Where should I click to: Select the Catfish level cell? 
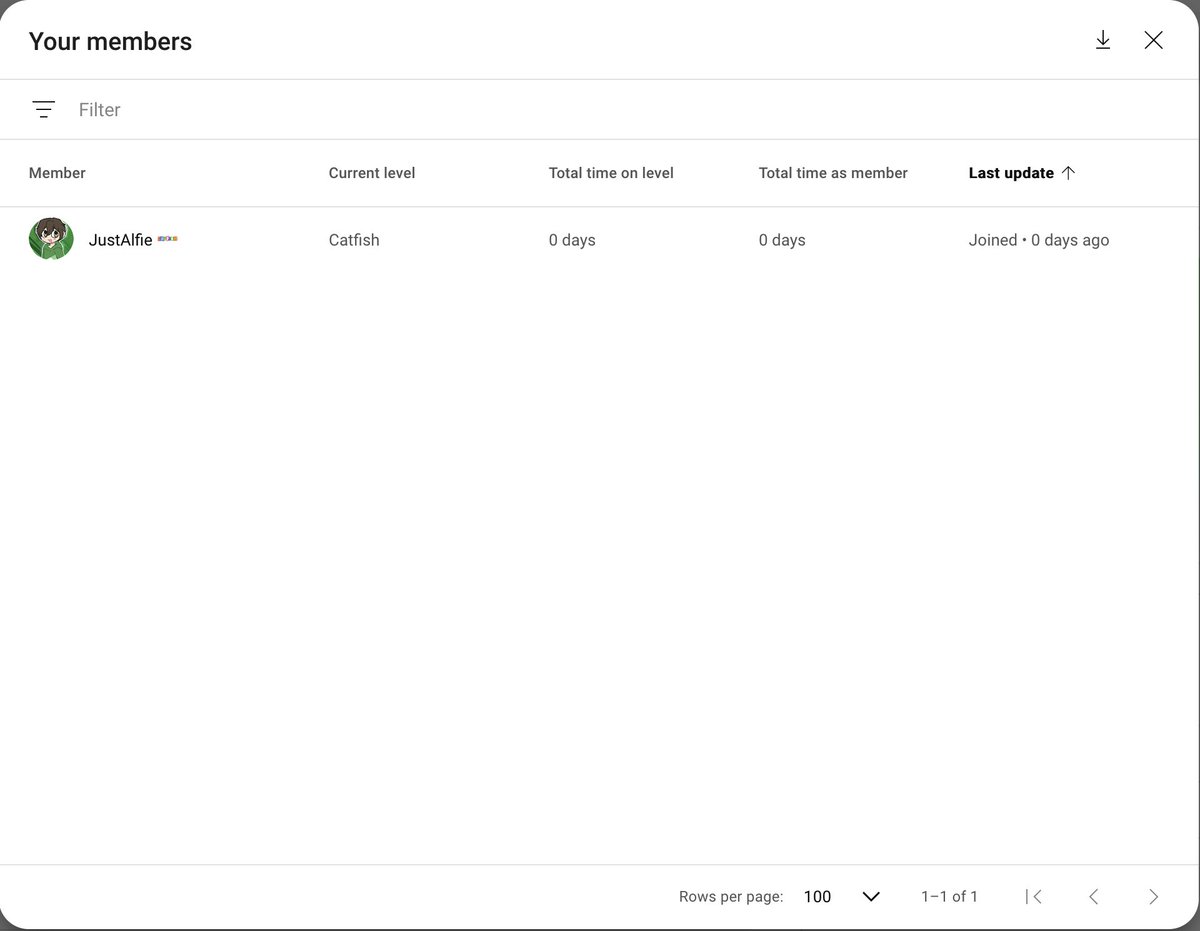tap(354, 240)
